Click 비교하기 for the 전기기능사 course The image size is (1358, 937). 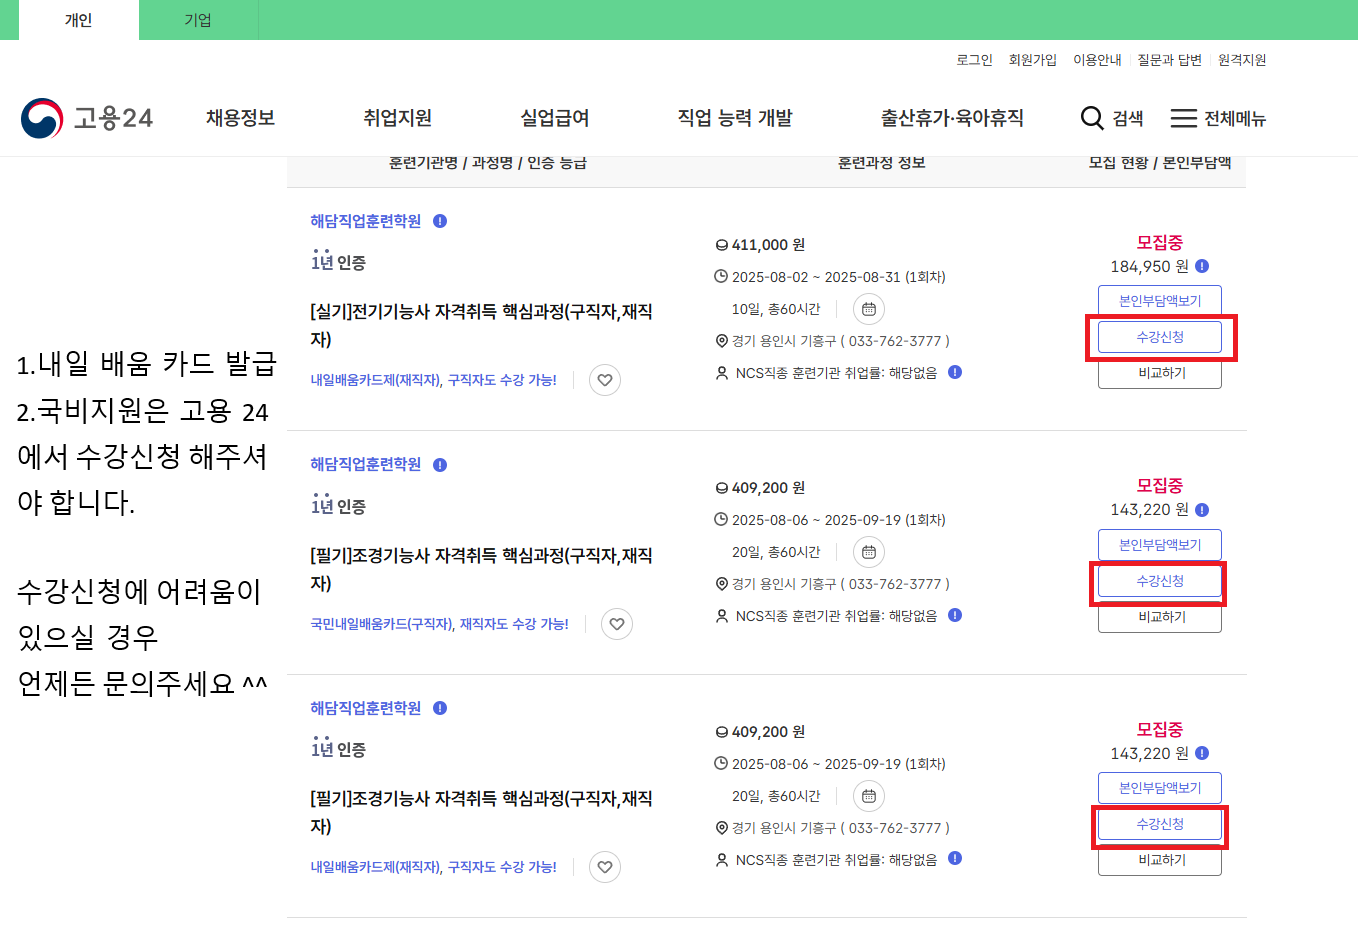point(1160,373)
